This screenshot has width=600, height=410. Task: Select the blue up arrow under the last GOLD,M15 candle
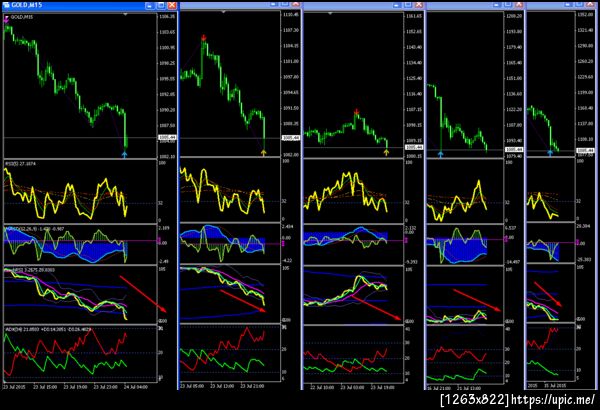pos(124,154)
